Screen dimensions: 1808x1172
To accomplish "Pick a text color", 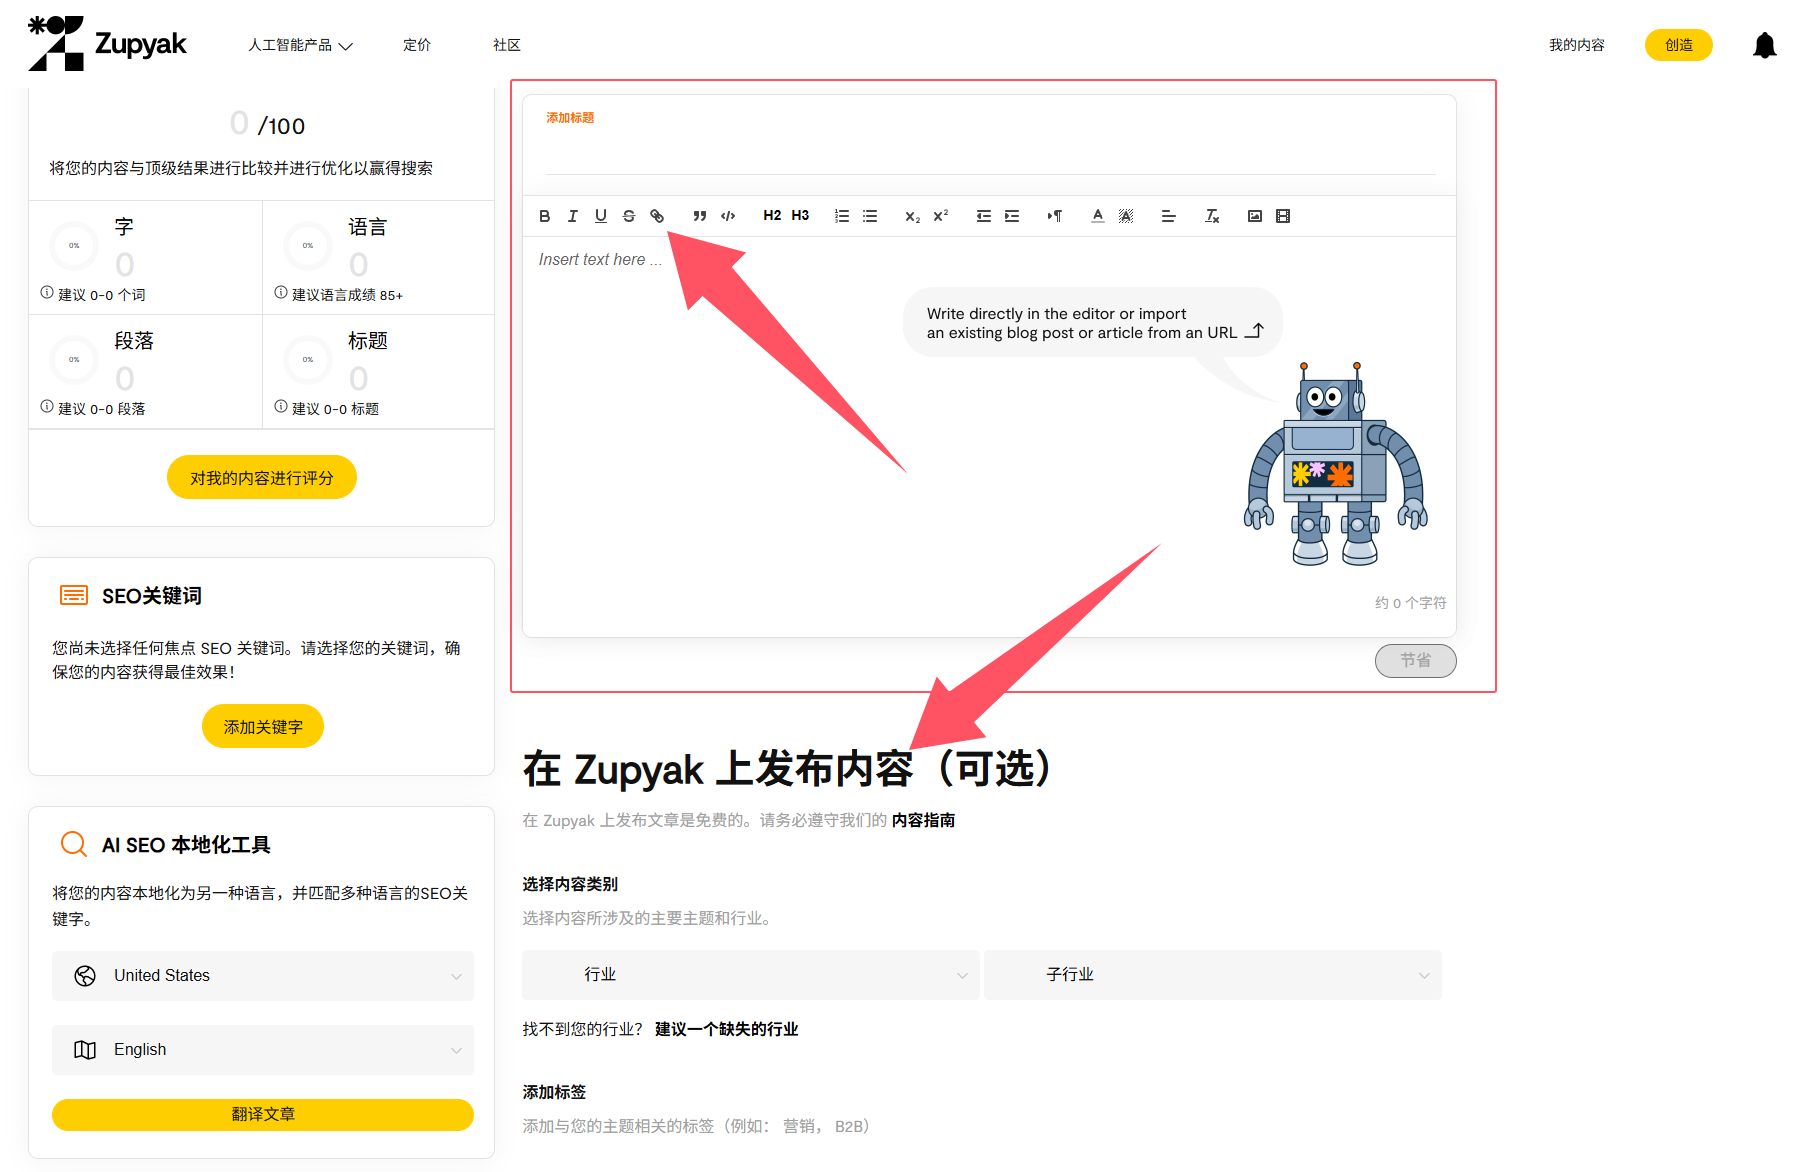I will pos(1098,216).
